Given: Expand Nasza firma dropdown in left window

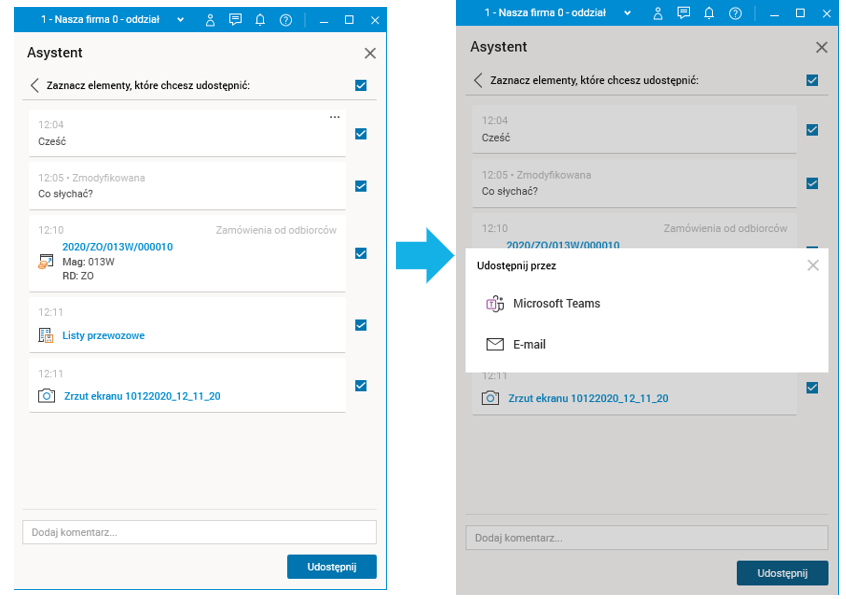Looking at the screenshot, I should pos(180,20).
